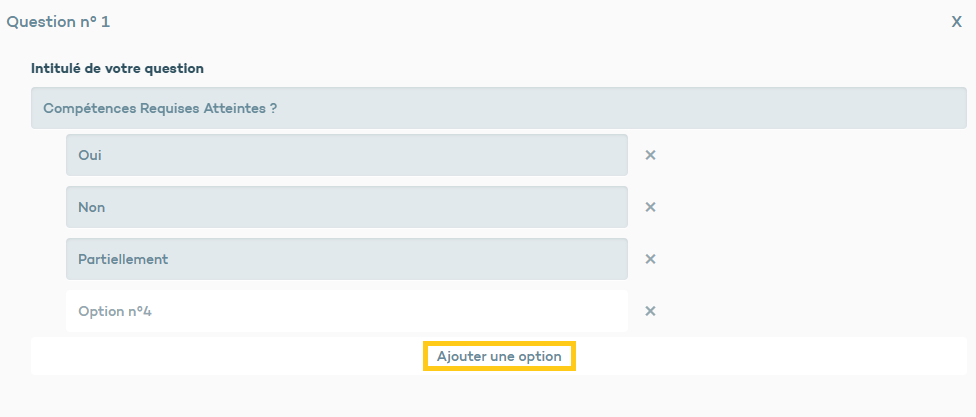
Task: Edit the question title field
Action: tap(498, 108)
